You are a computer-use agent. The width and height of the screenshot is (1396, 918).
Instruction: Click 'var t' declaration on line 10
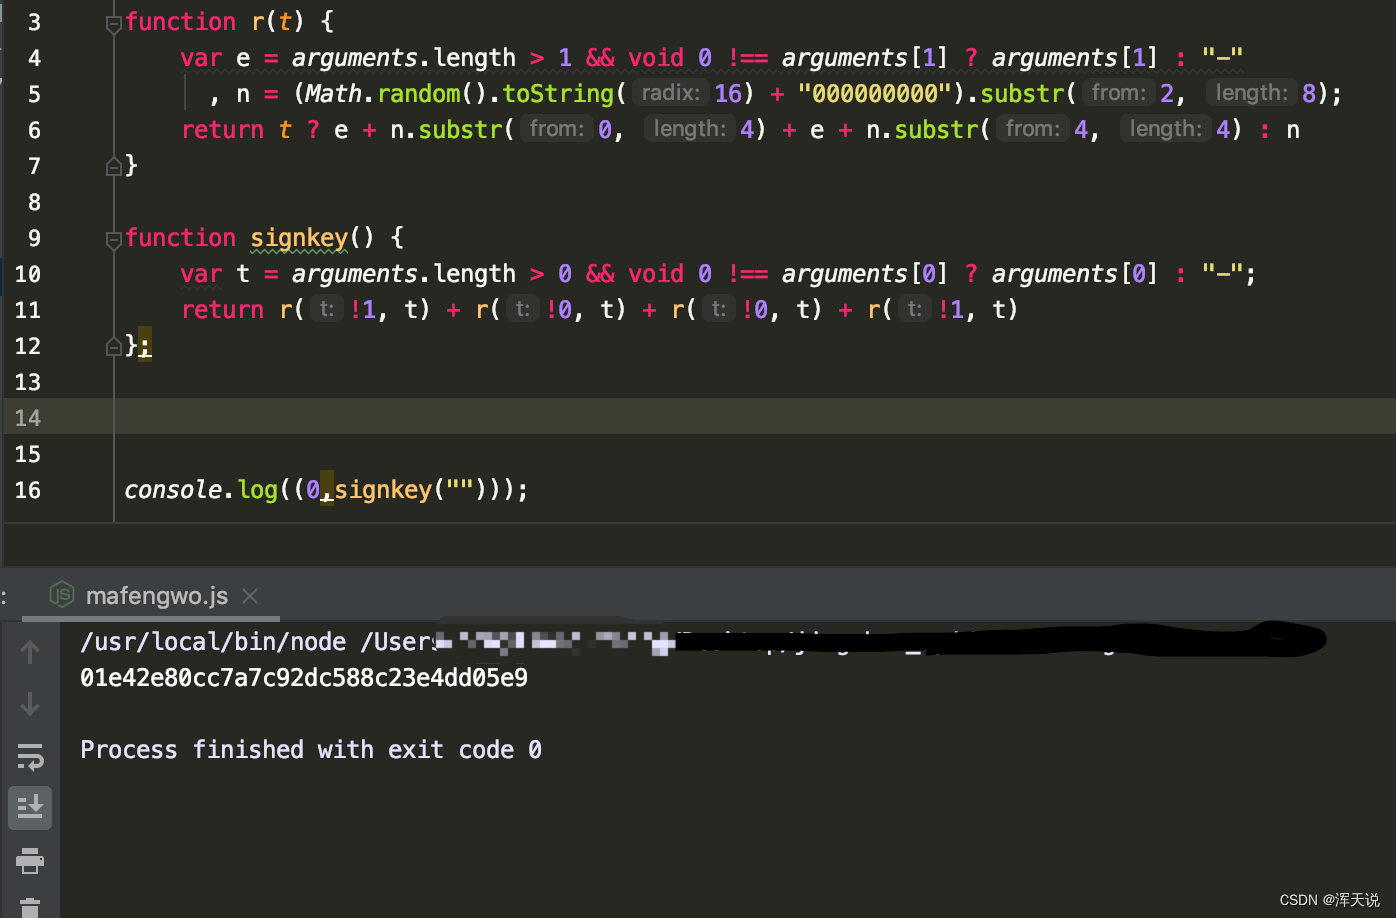[x=215, y=274]
